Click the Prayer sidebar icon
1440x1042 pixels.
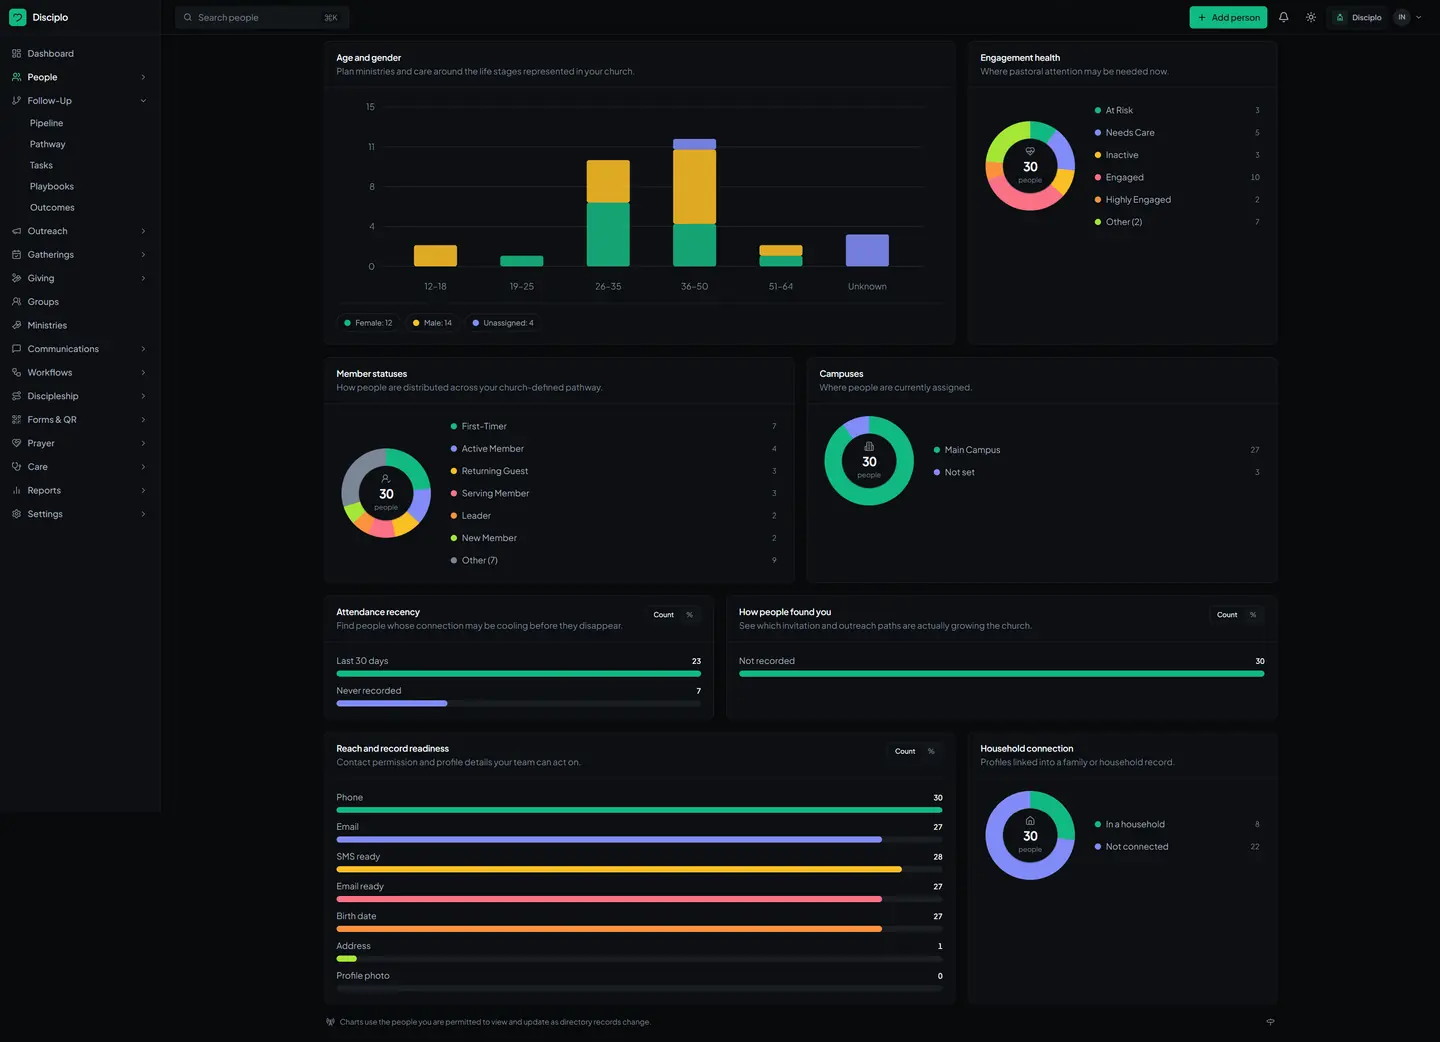[16, 443]
